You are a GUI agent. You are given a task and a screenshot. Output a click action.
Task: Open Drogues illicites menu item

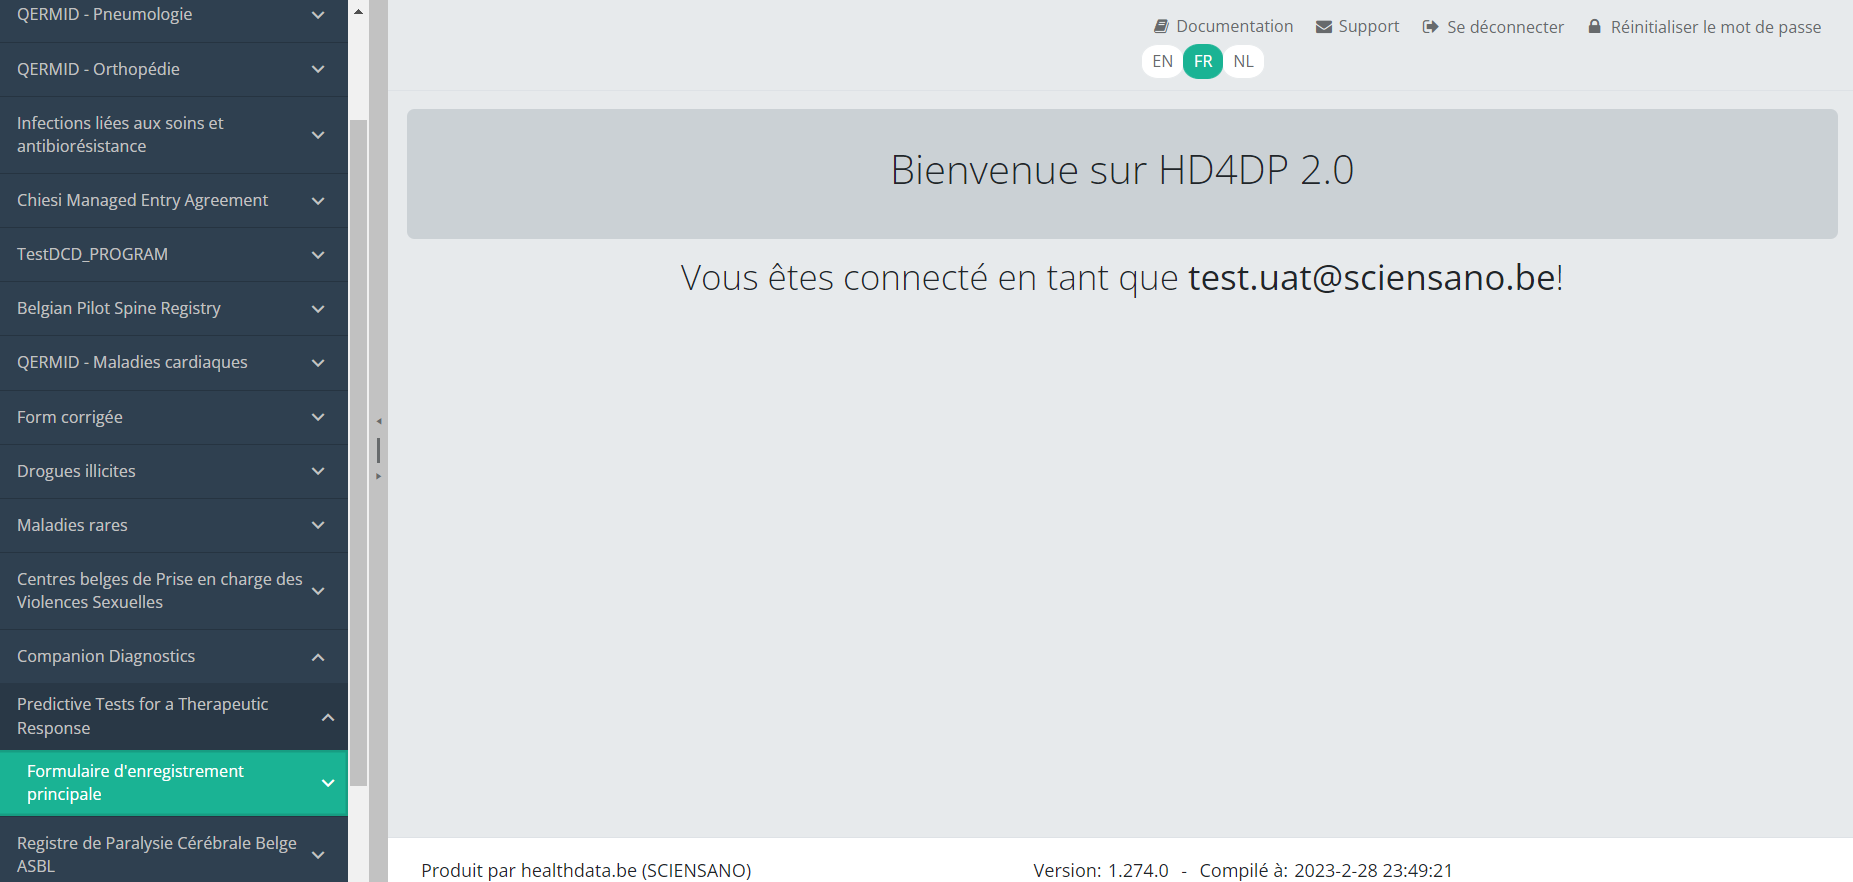[76, 471]
